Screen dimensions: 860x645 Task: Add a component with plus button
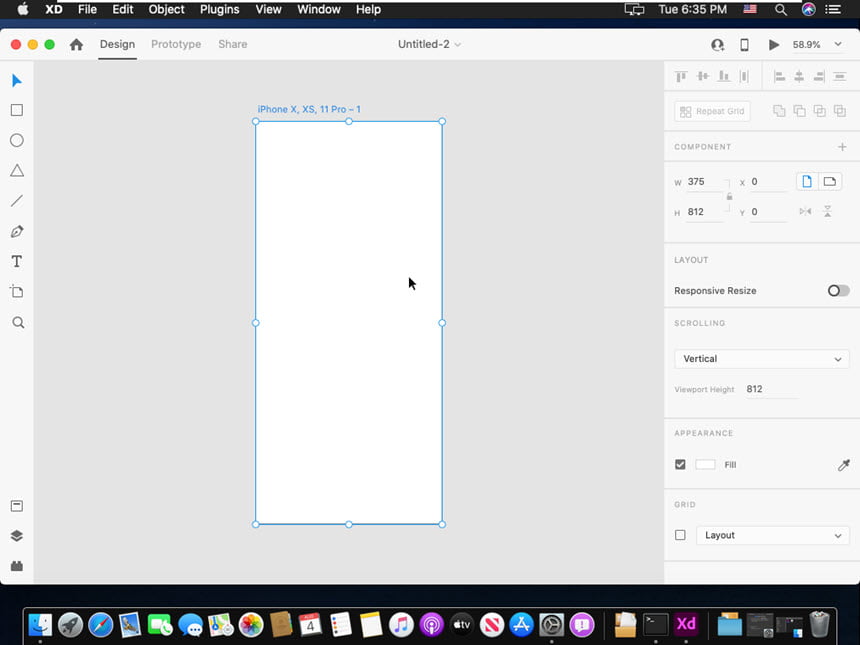click(842, 147)
